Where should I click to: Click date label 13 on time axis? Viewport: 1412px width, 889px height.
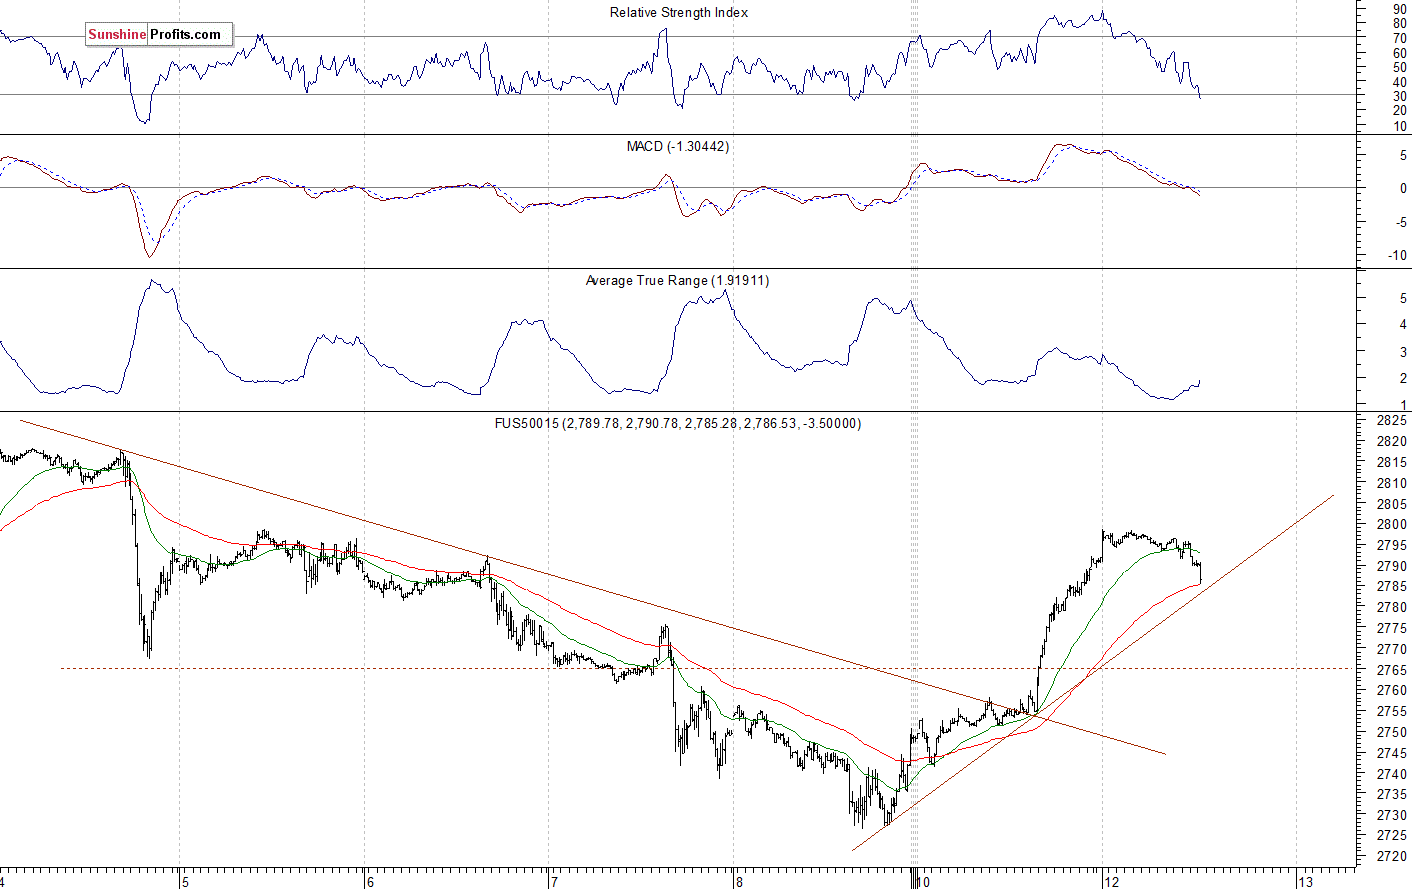pyautogui.click(x=1305, y=882)
